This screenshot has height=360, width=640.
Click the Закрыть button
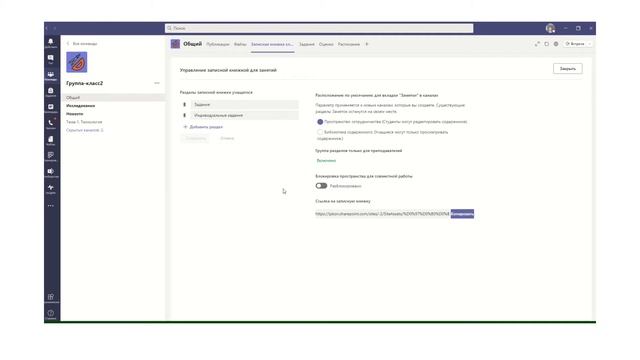point(568,69)
